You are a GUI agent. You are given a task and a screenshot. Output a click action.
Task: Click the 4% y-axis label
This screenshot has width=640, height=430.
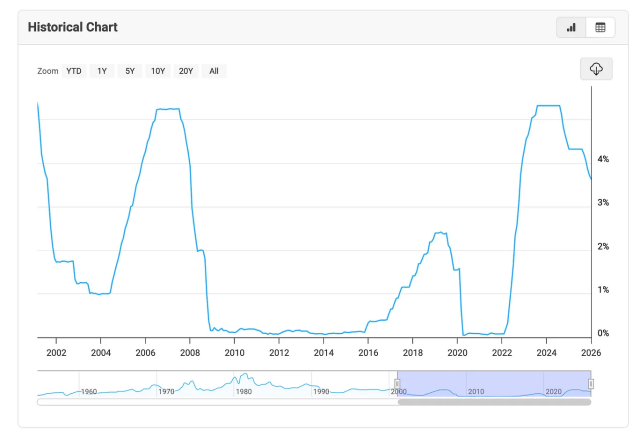click(603, 159)
